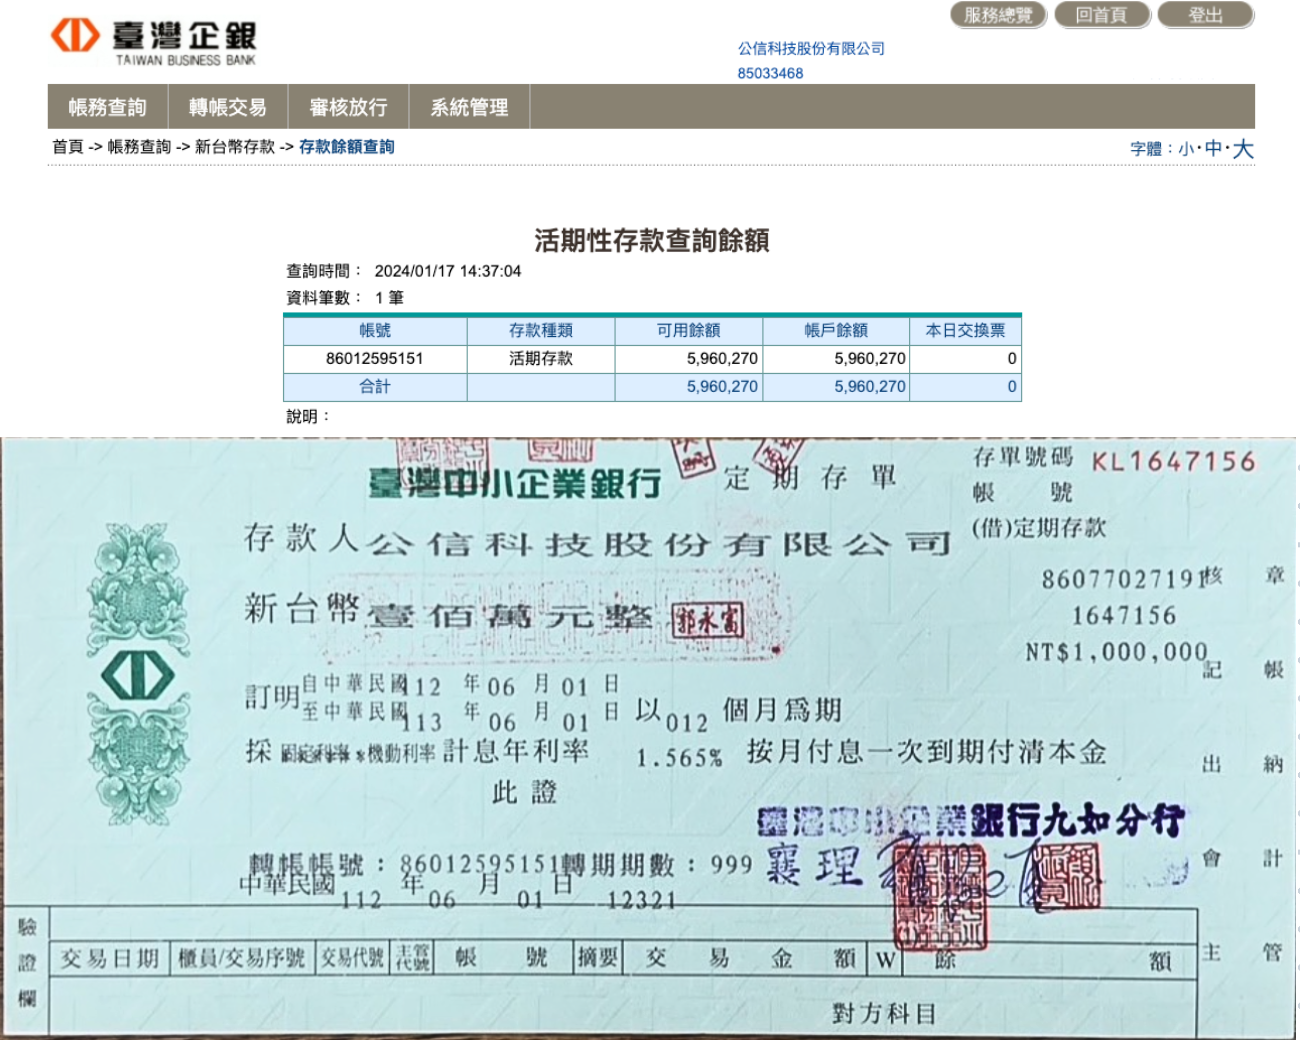Screen dimensions: 1300x1040
Task: Click 首頁 in the breadcrumb
Action: point(68,146)
